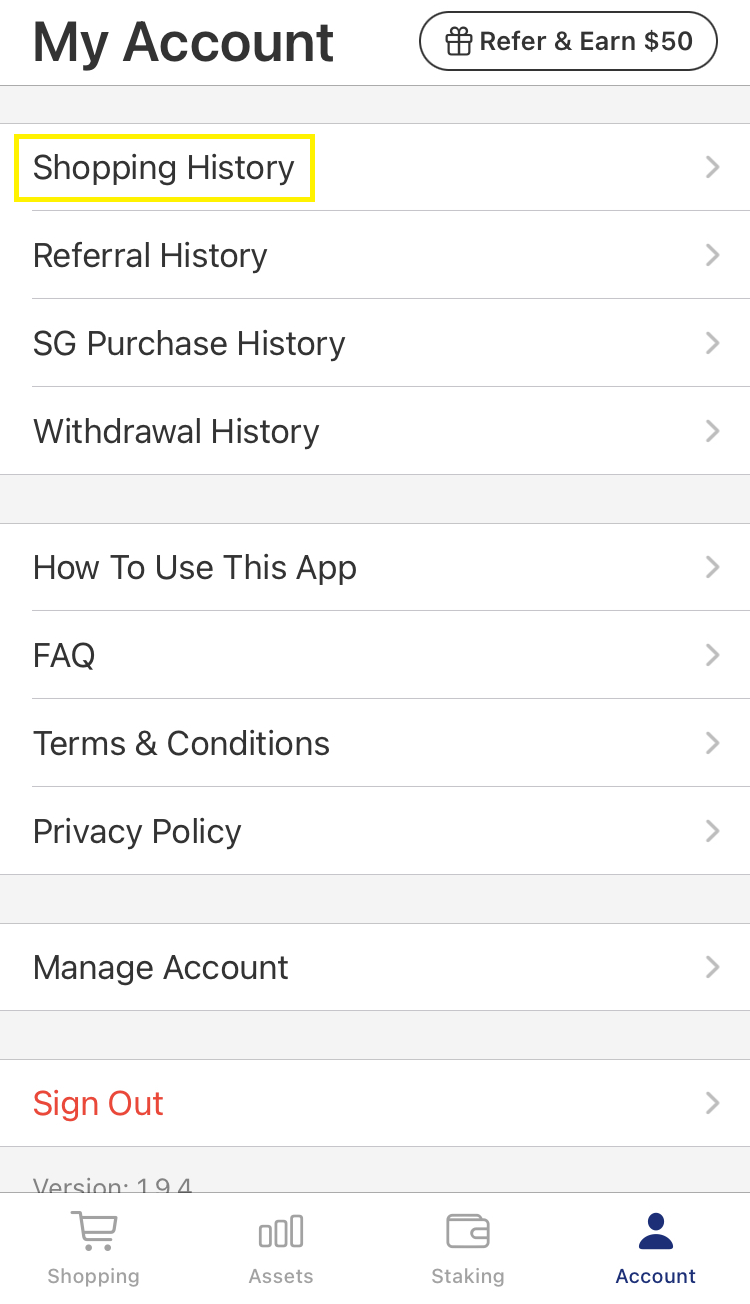Expand Shopping History chevron arrow
This screenshot has height=1304, width=750.
[712, 167]
